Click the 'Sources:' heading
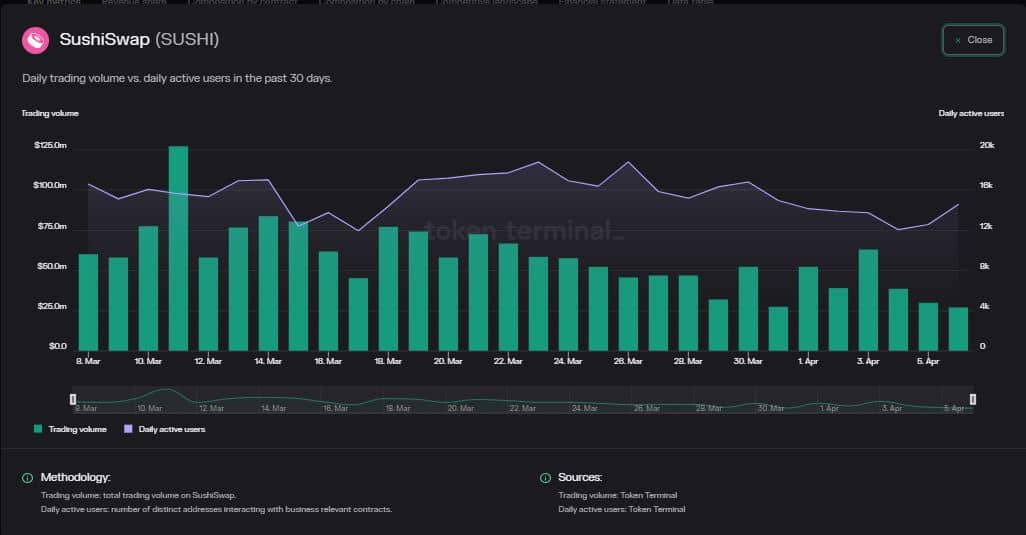The width and height of the screenshot is (1026, 535). tap(580, 477)
